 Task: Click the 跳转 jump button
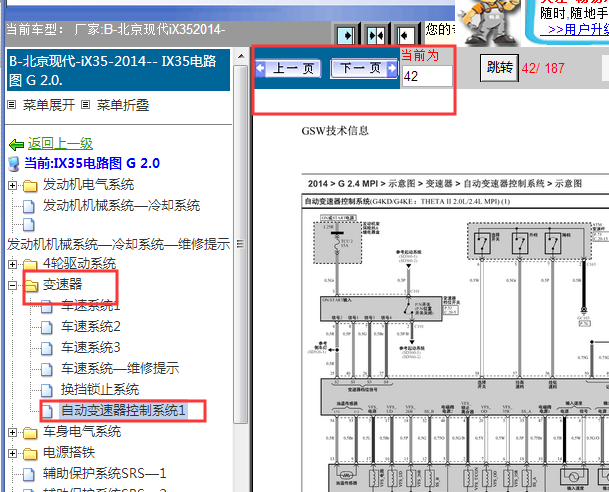point(499,68)
